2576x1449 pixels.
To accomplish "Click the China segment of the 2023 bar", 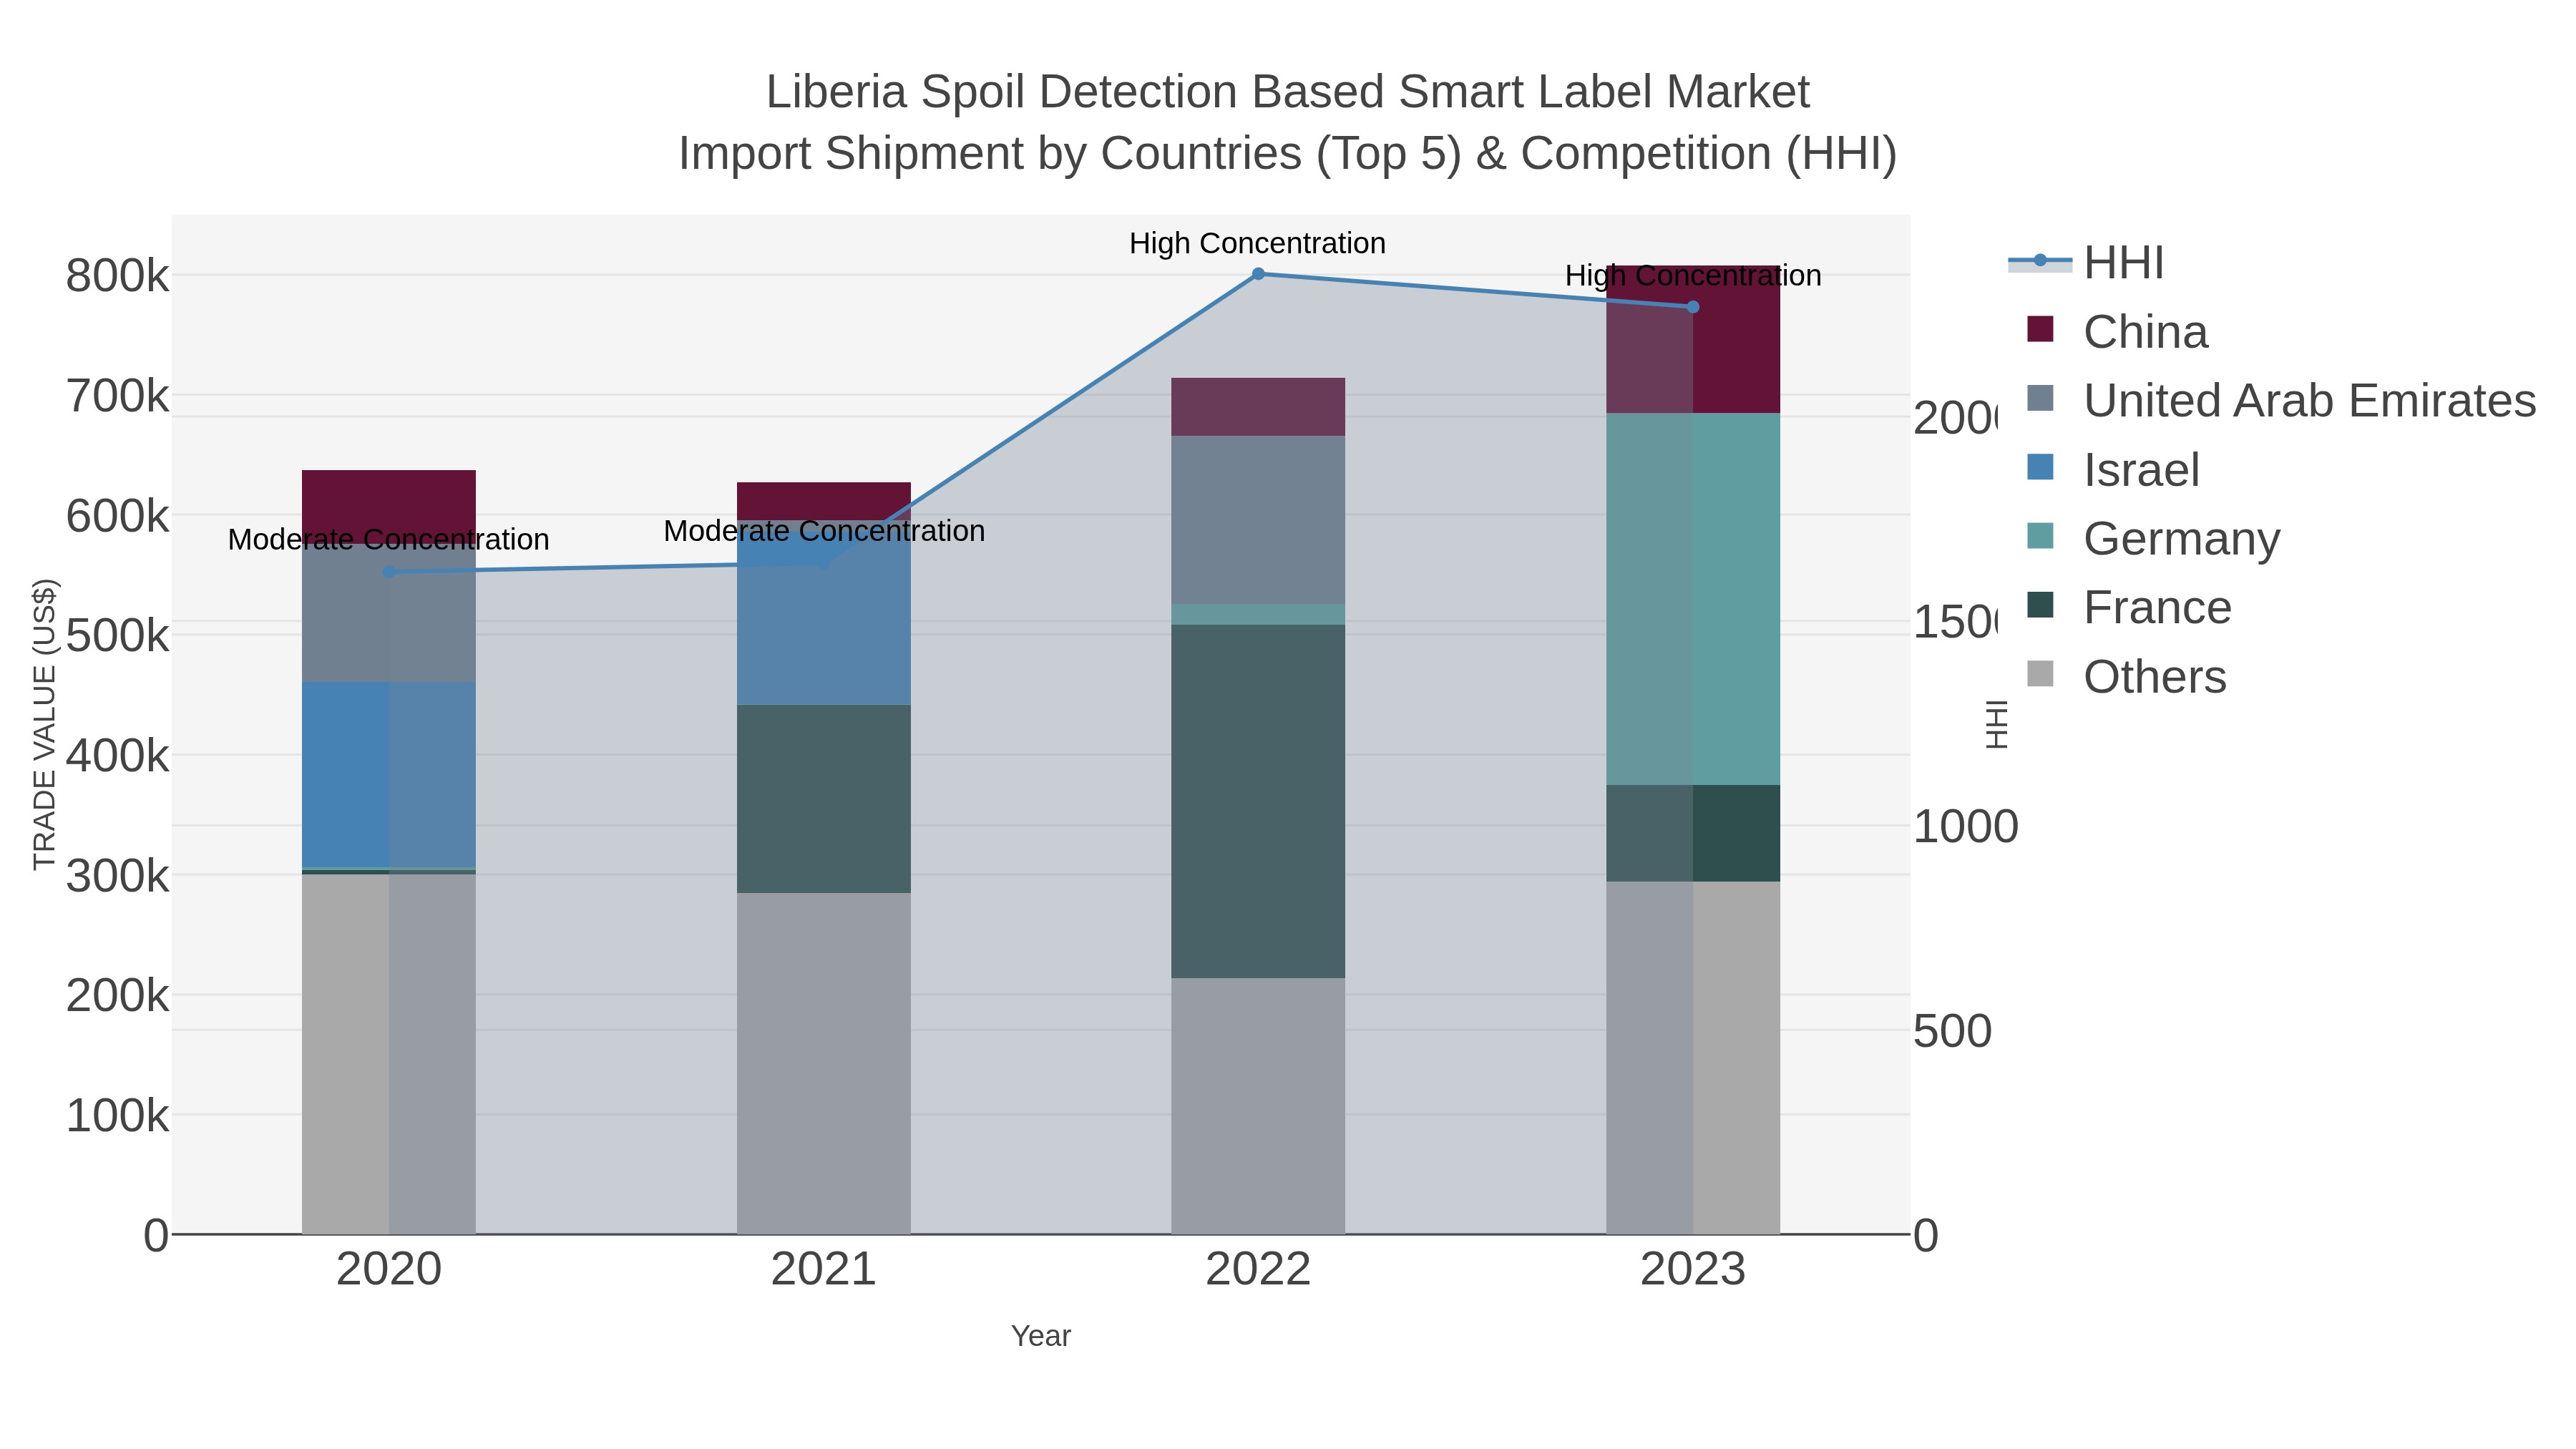I will [x=1693, y=339].
